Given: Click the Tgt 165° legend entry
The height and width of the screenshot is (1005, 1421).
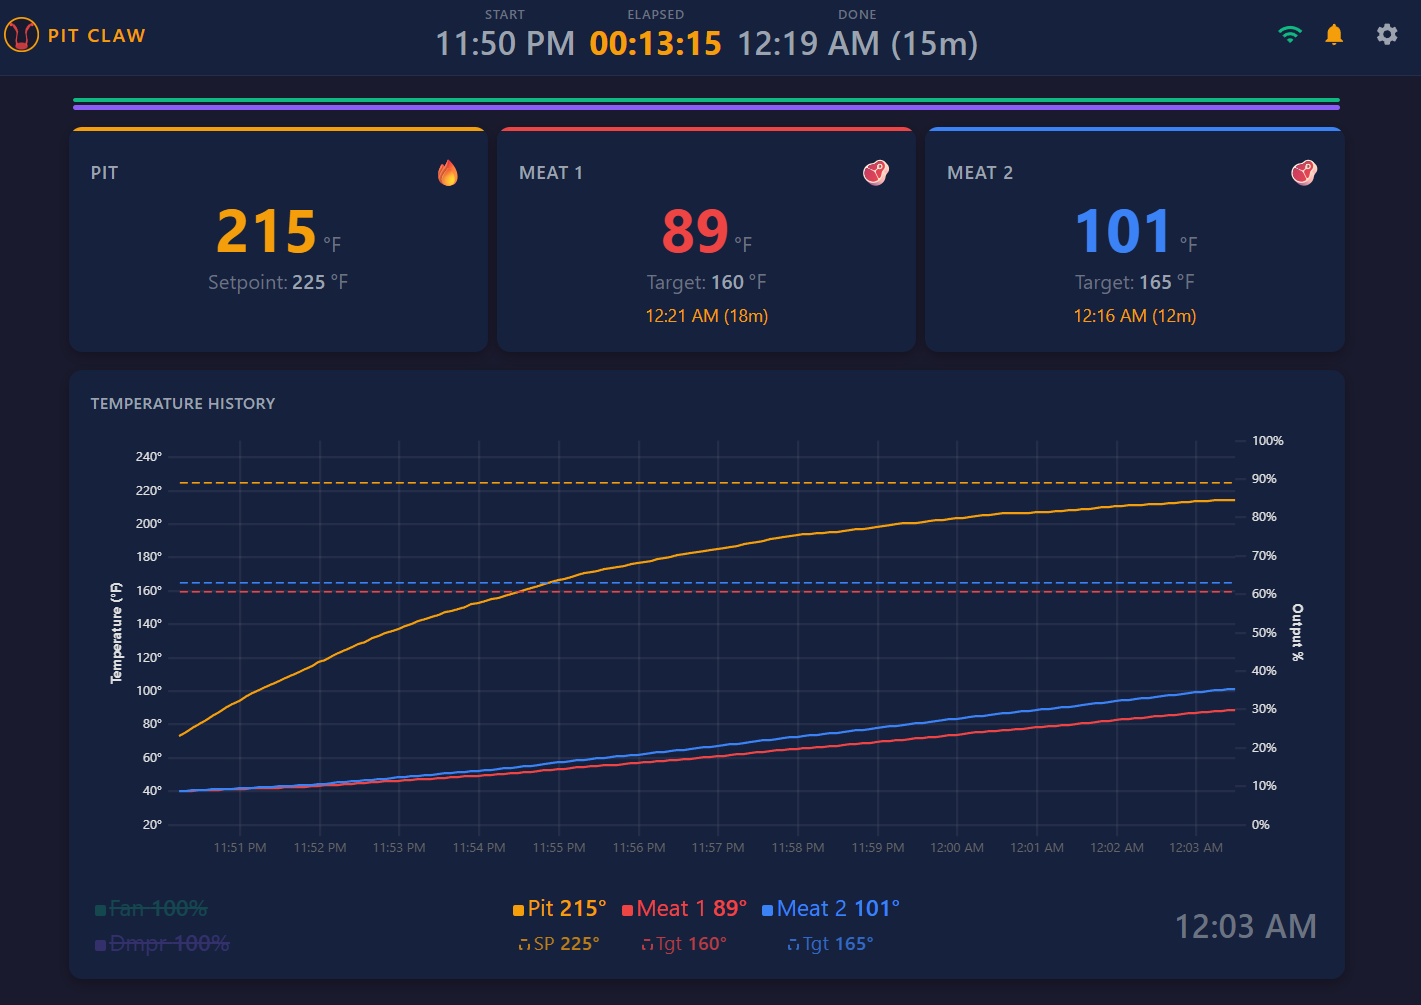Looking at the screenshot, I should point(830,943).
